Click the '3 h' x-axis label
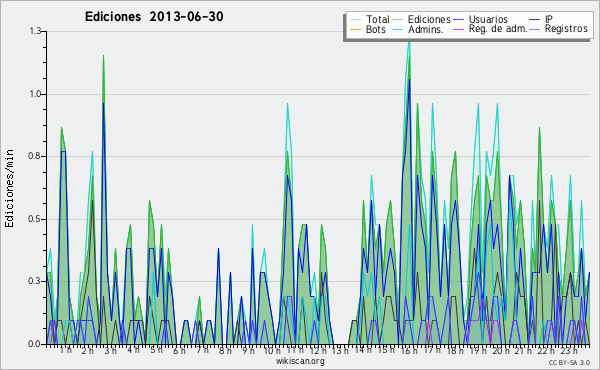 pos(111,350)
